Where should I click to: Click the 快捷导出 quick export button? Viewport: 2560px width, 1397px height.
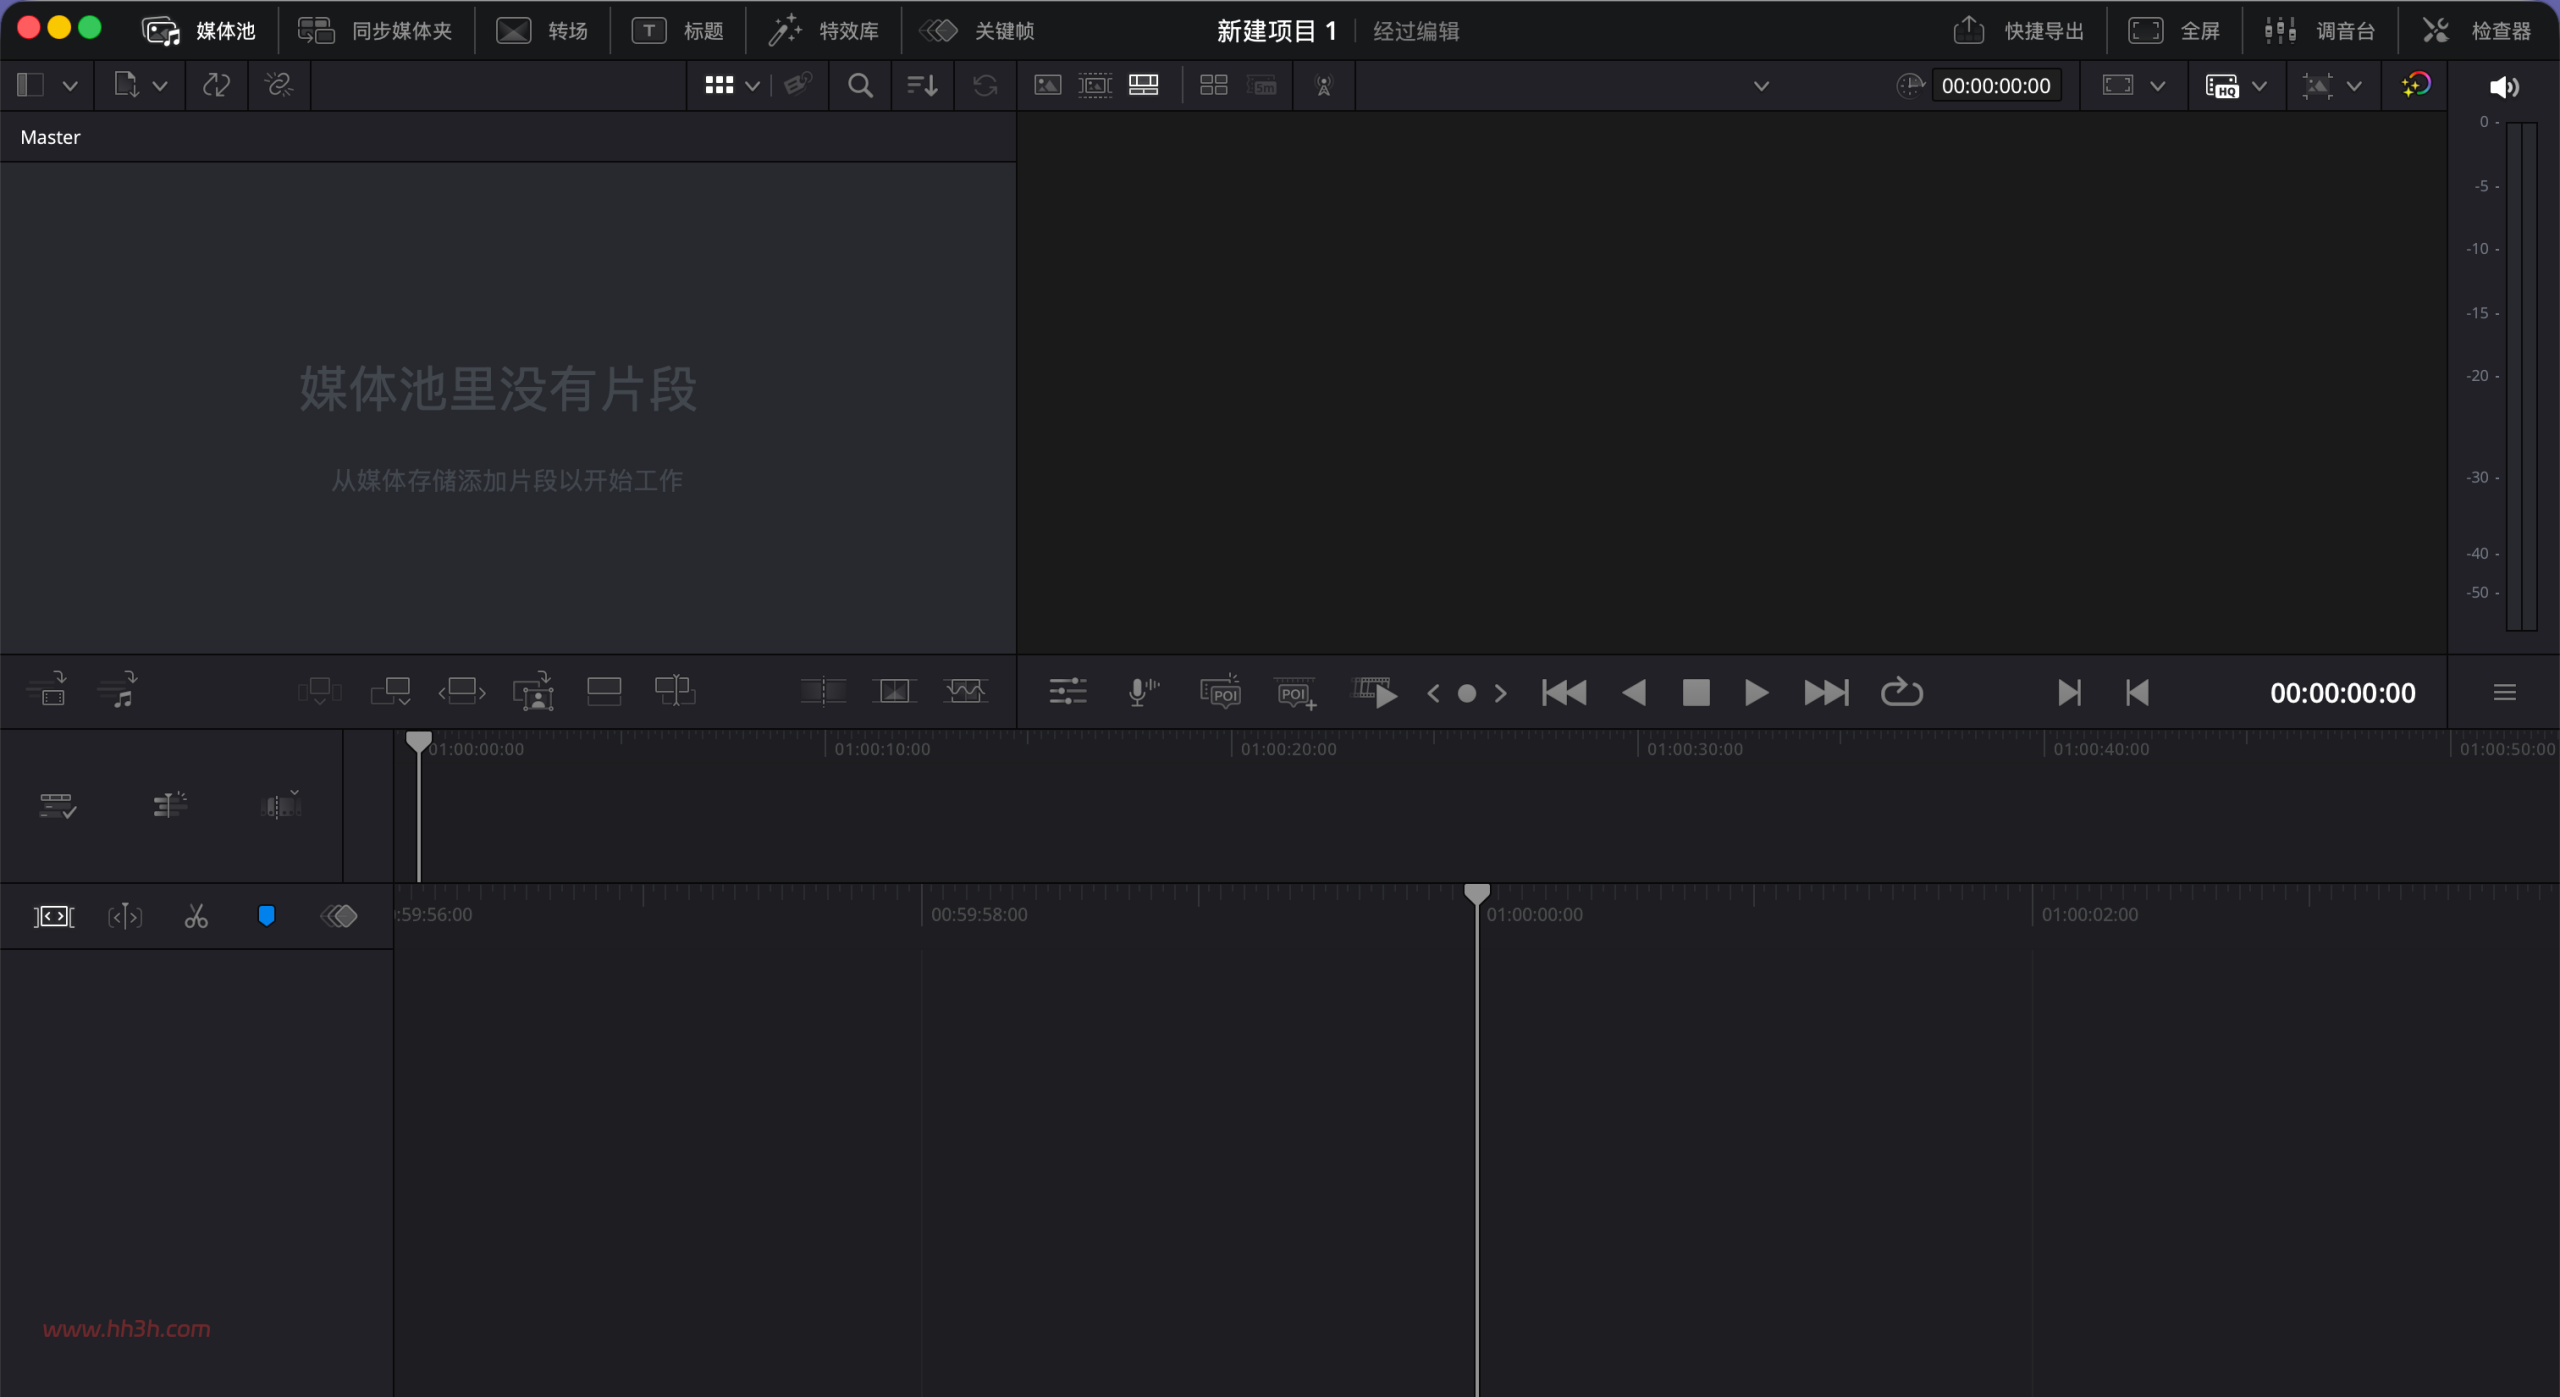tap(2018, 31)
